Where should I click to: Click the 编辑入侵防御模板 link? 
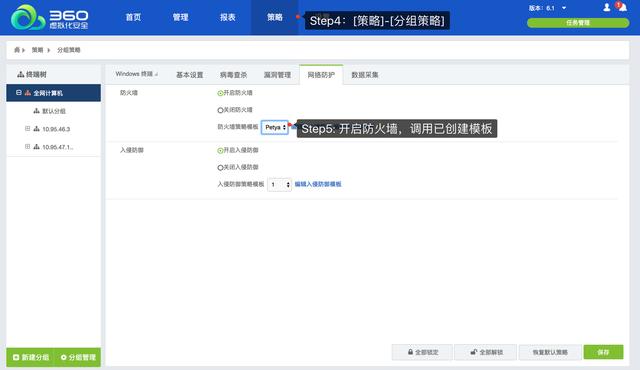tap(318, 184)
